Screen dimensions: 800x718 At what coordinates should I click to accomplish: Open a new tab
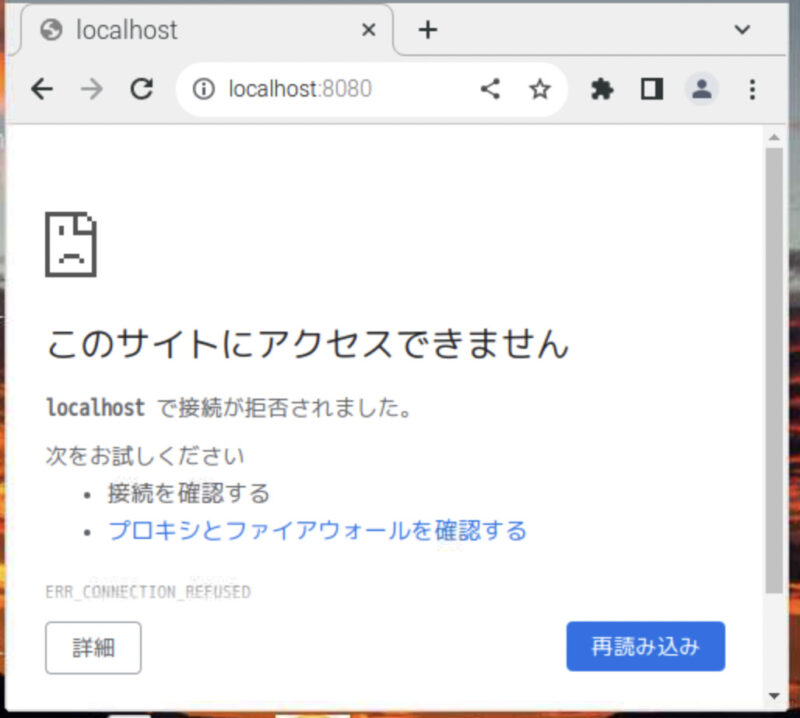click(428, 30)
